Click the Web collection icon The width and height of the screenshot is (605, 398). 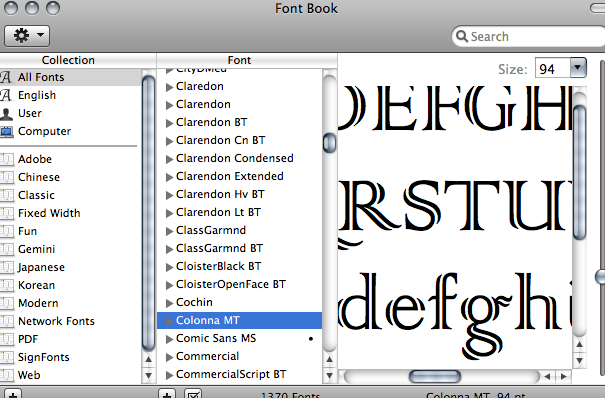point(6,375)
